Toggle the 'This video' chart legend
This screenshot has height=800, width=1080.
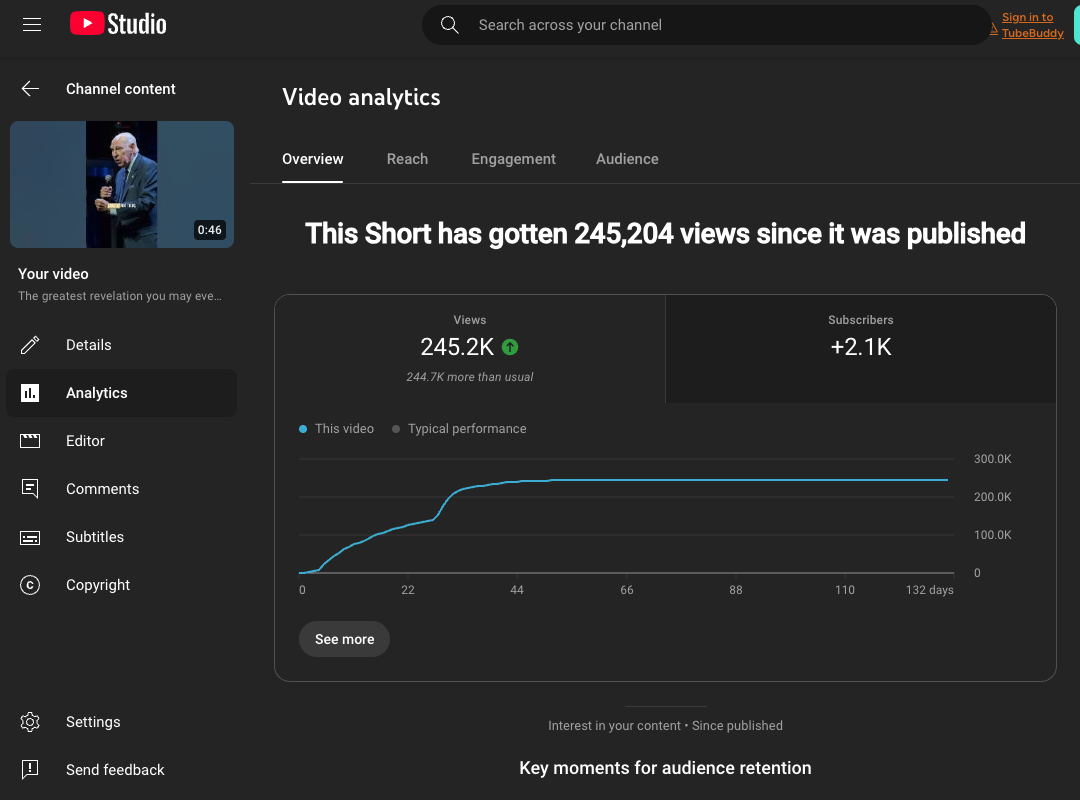[x=336, y=428]
